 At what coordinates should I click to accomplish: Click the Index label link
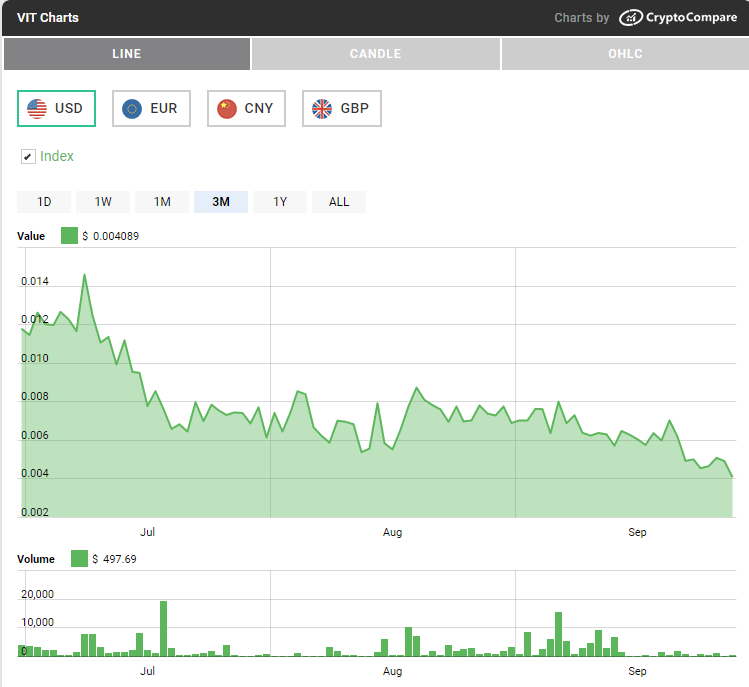tap(57, 156)
